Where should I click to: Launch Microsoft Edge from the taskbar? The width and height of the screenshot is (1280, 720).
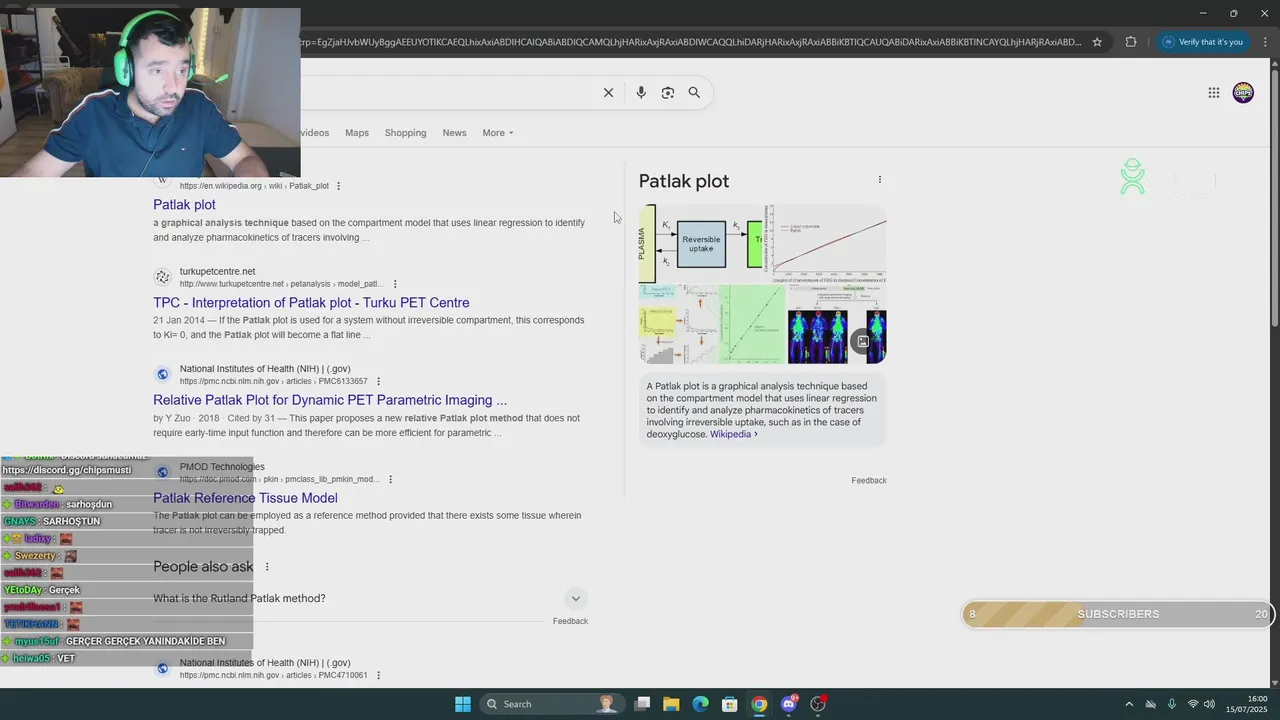(x=701, y=704)
